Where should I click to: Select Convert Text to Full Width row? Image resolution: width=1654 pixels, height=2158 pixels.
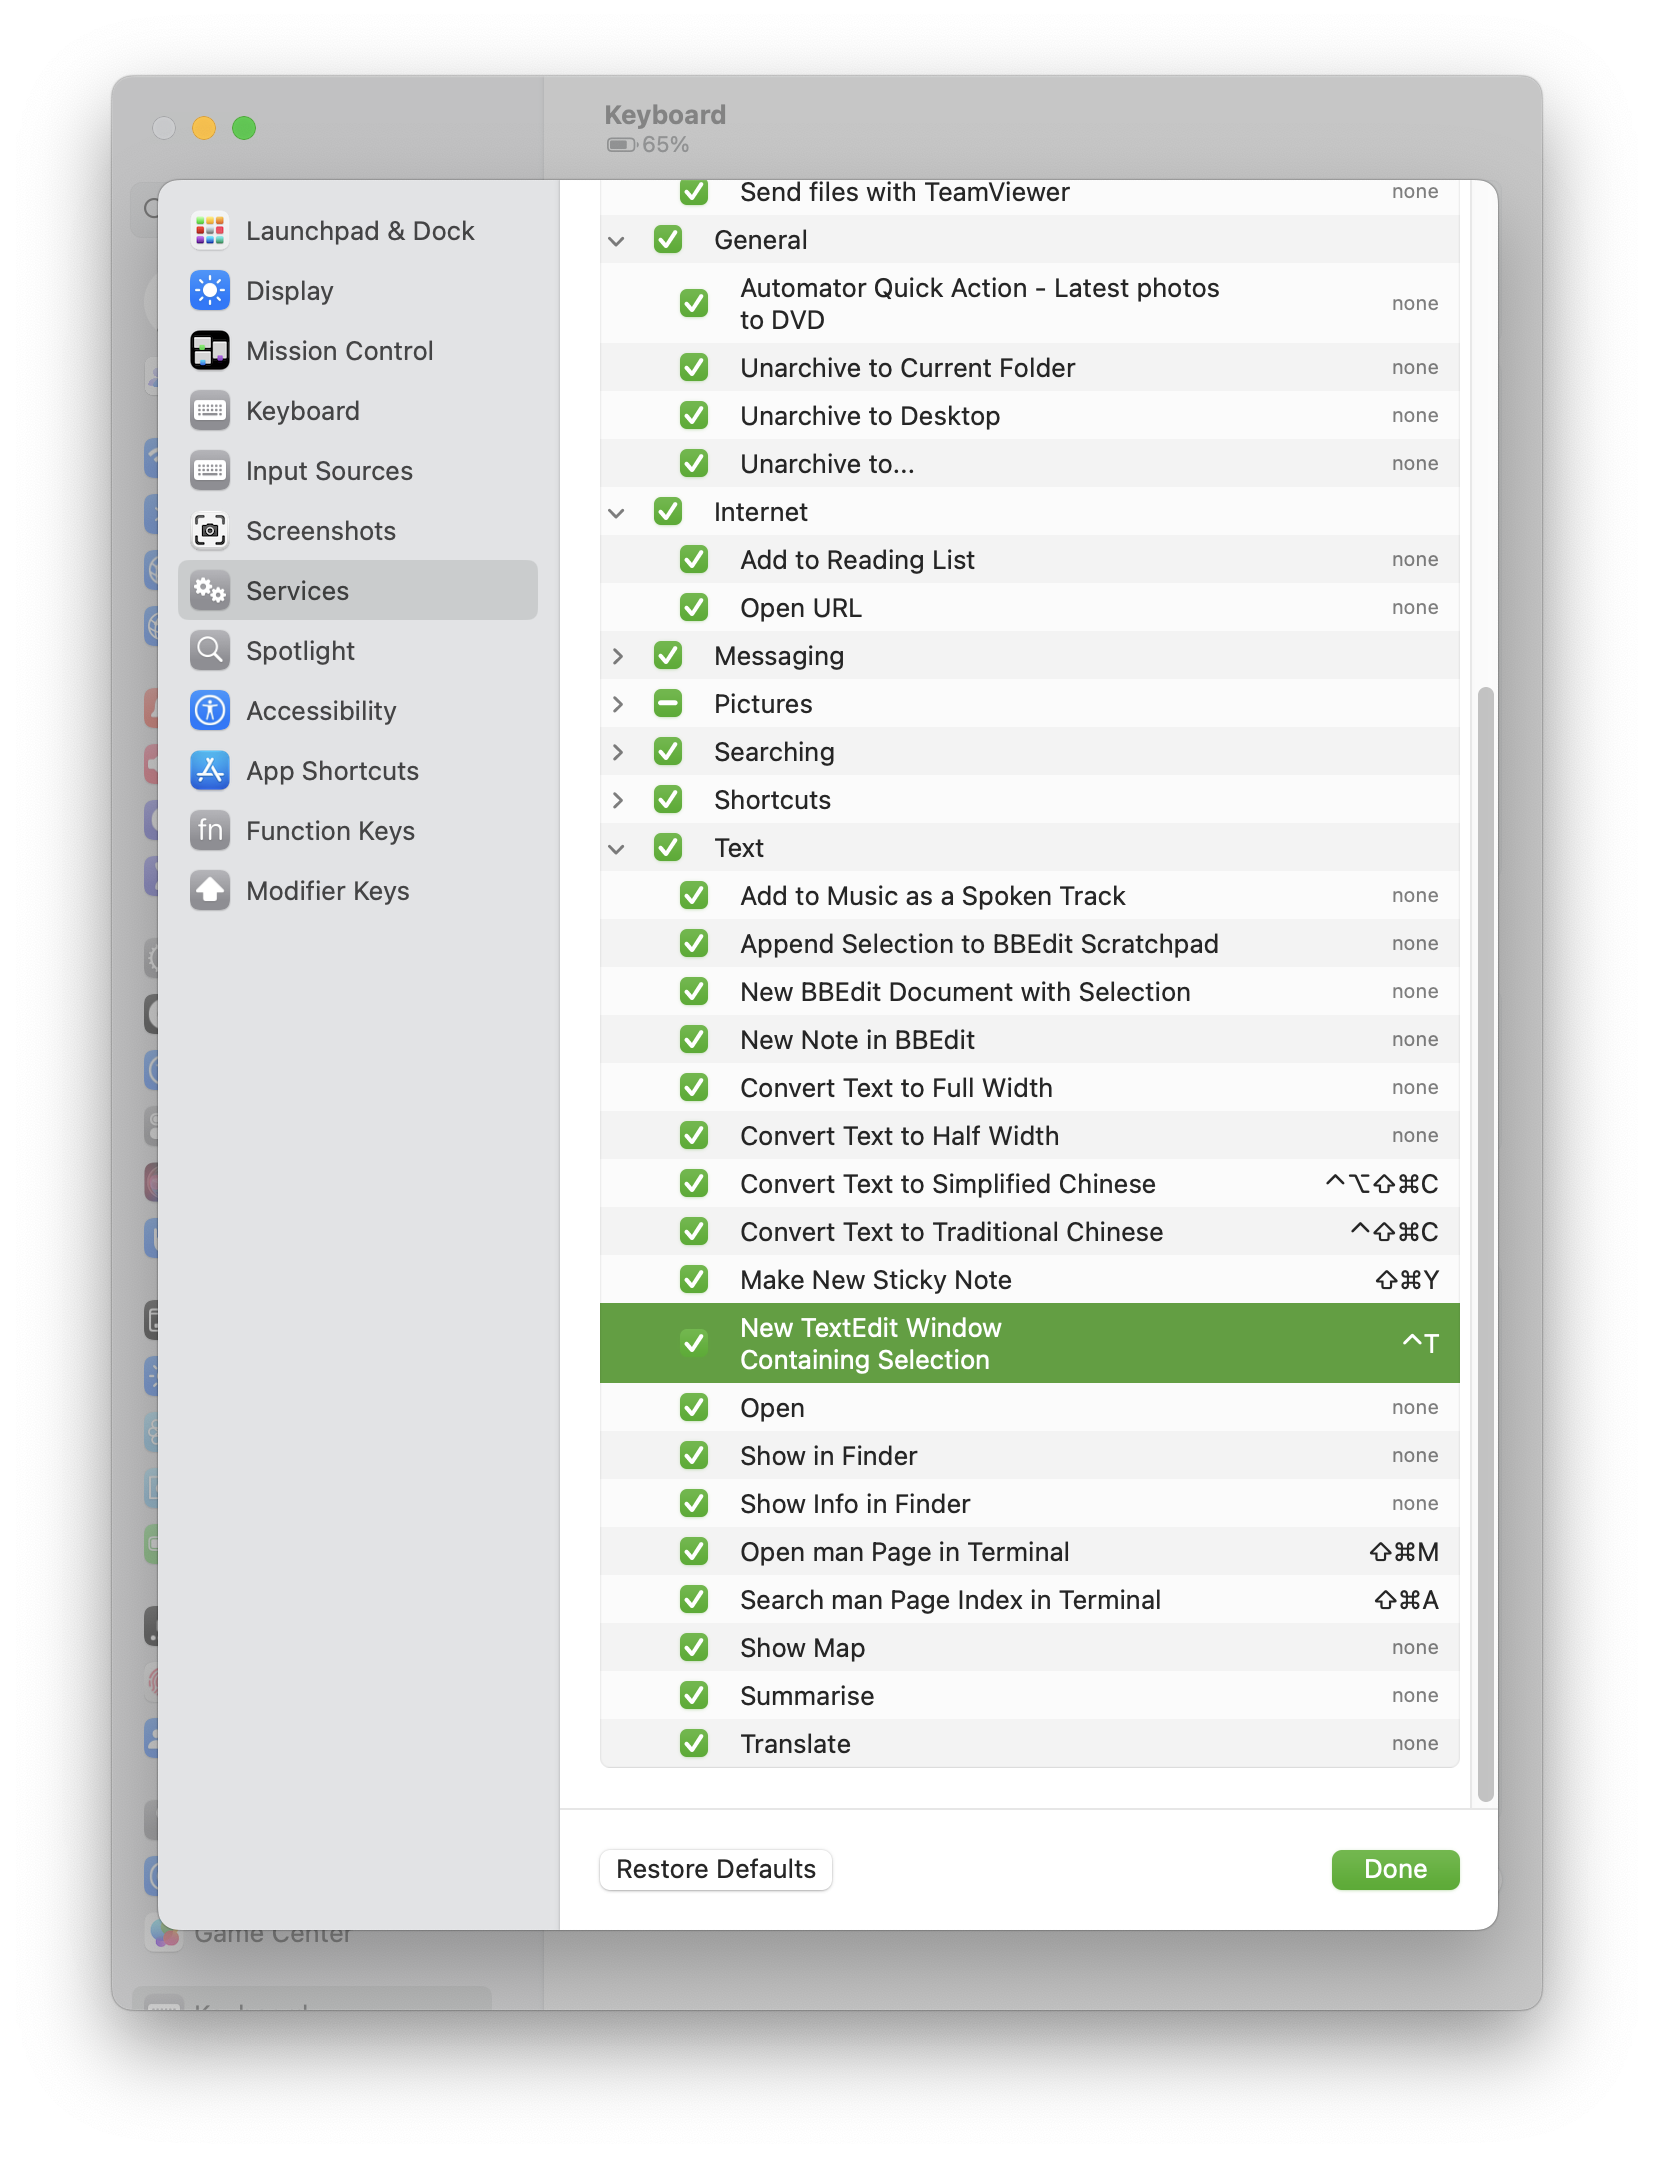click(x=1030, y=1088)
